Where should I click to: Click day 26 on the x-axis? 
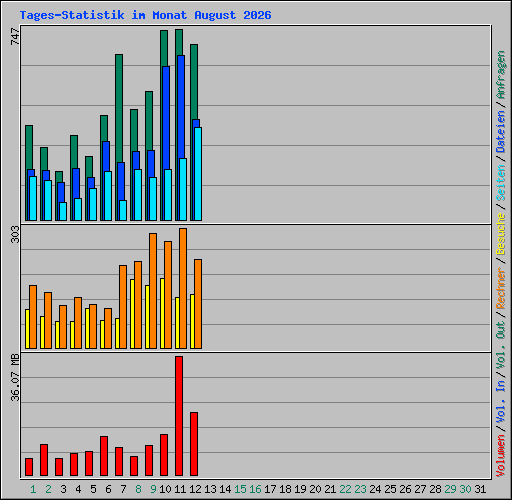click(405, 489)
